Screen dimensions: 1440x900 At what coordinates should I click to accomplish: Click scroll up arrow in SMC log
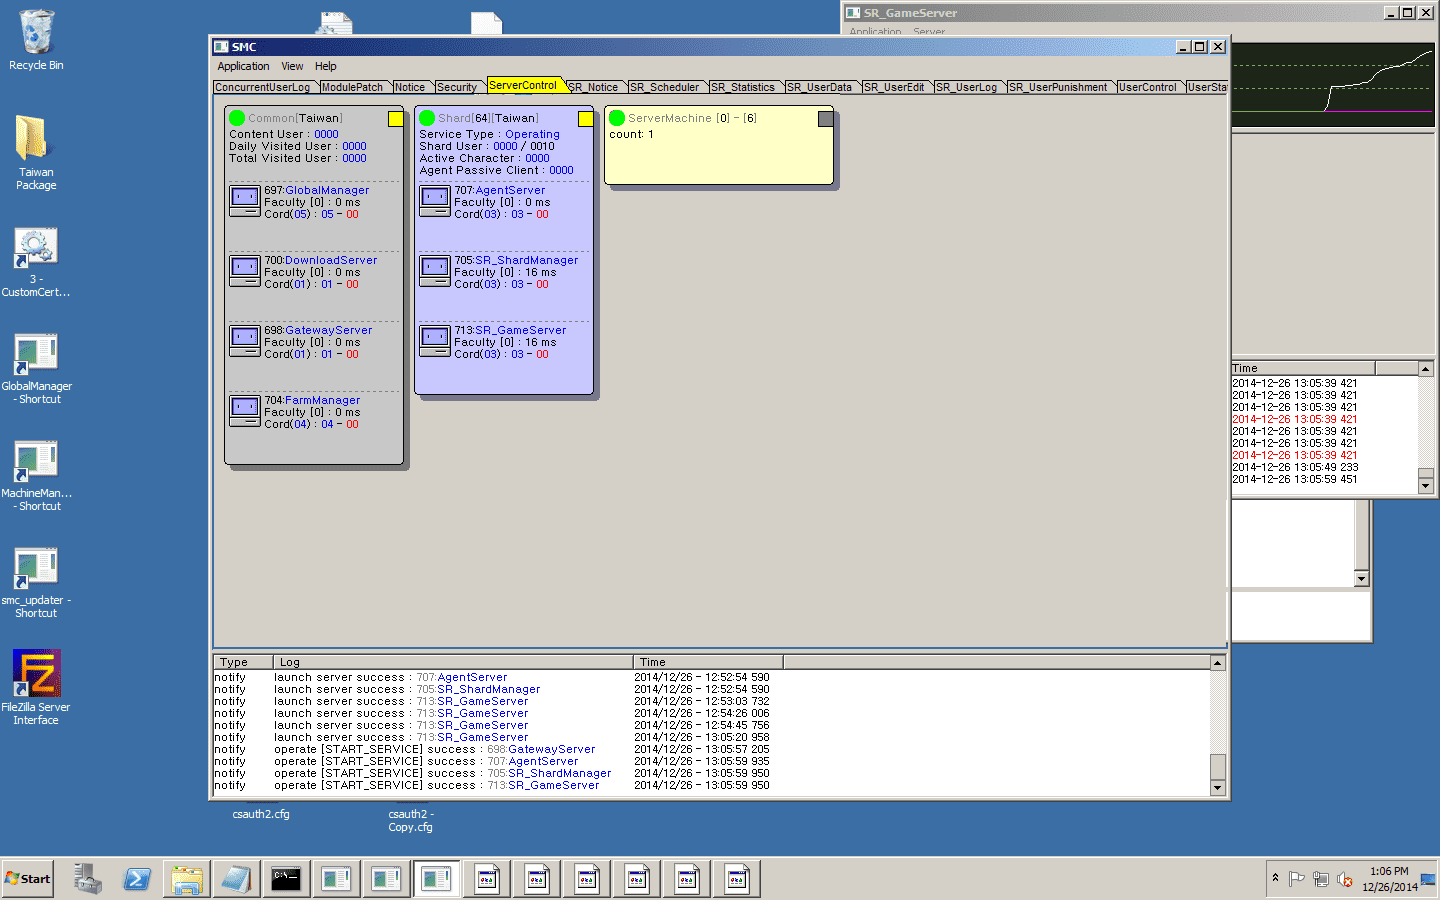coord(1218,663)
